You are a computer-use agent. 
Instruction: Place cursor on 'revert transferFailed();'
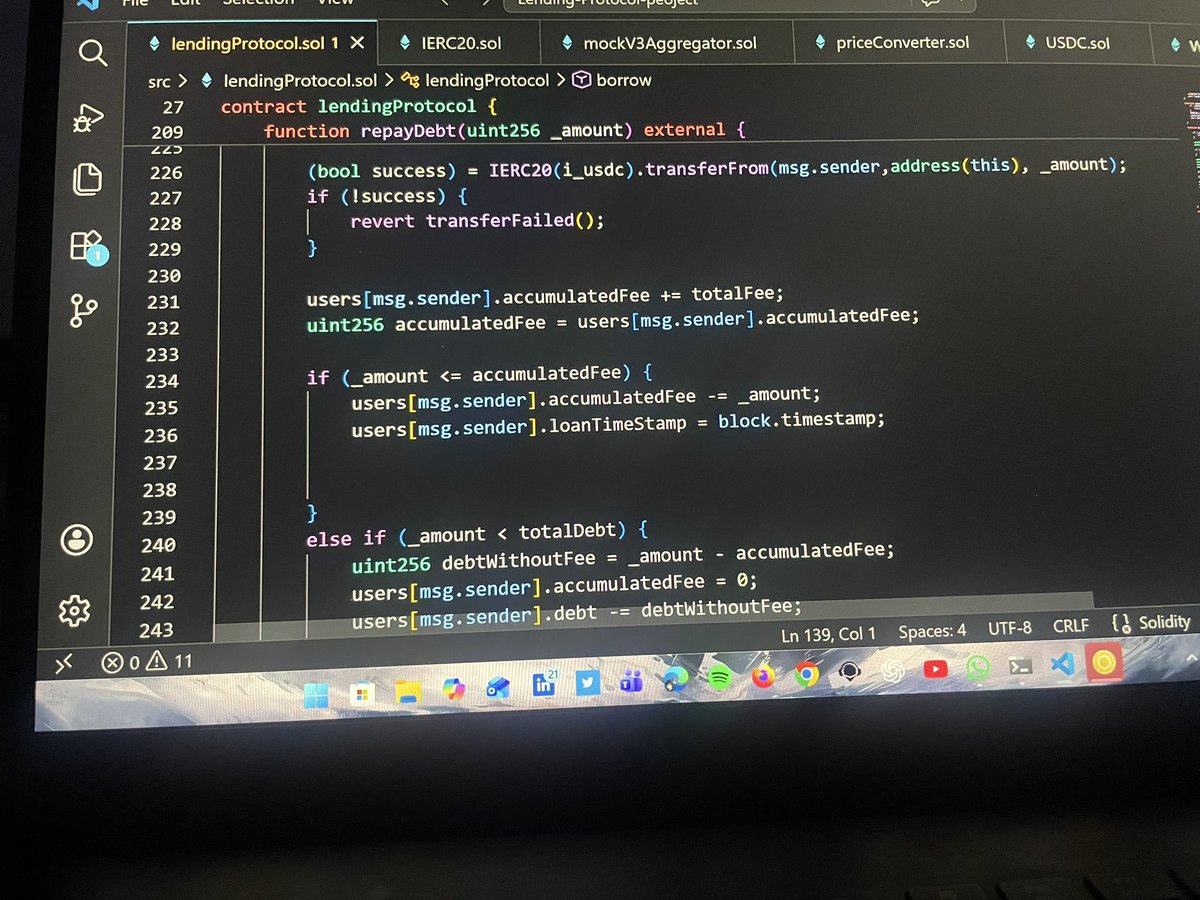477,220
